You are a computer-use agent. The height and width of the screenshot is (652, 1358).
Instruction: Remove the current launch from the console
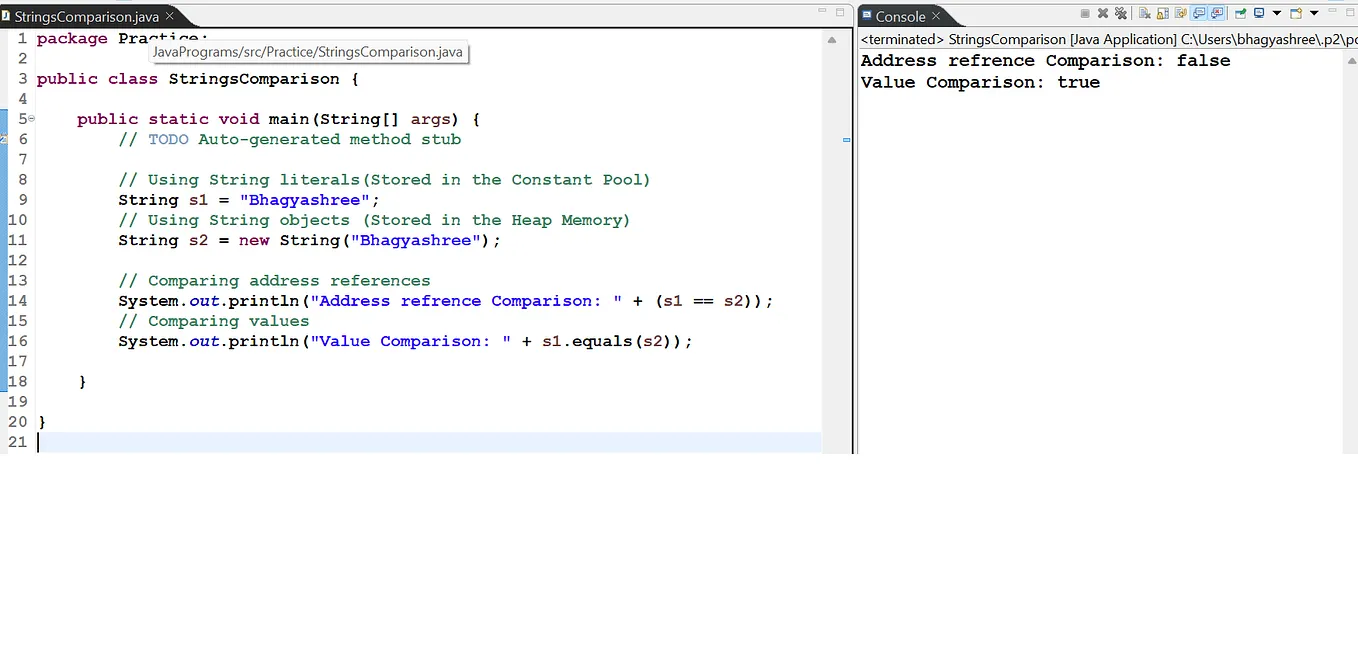pyautogui.click(x=1103, y=13)
